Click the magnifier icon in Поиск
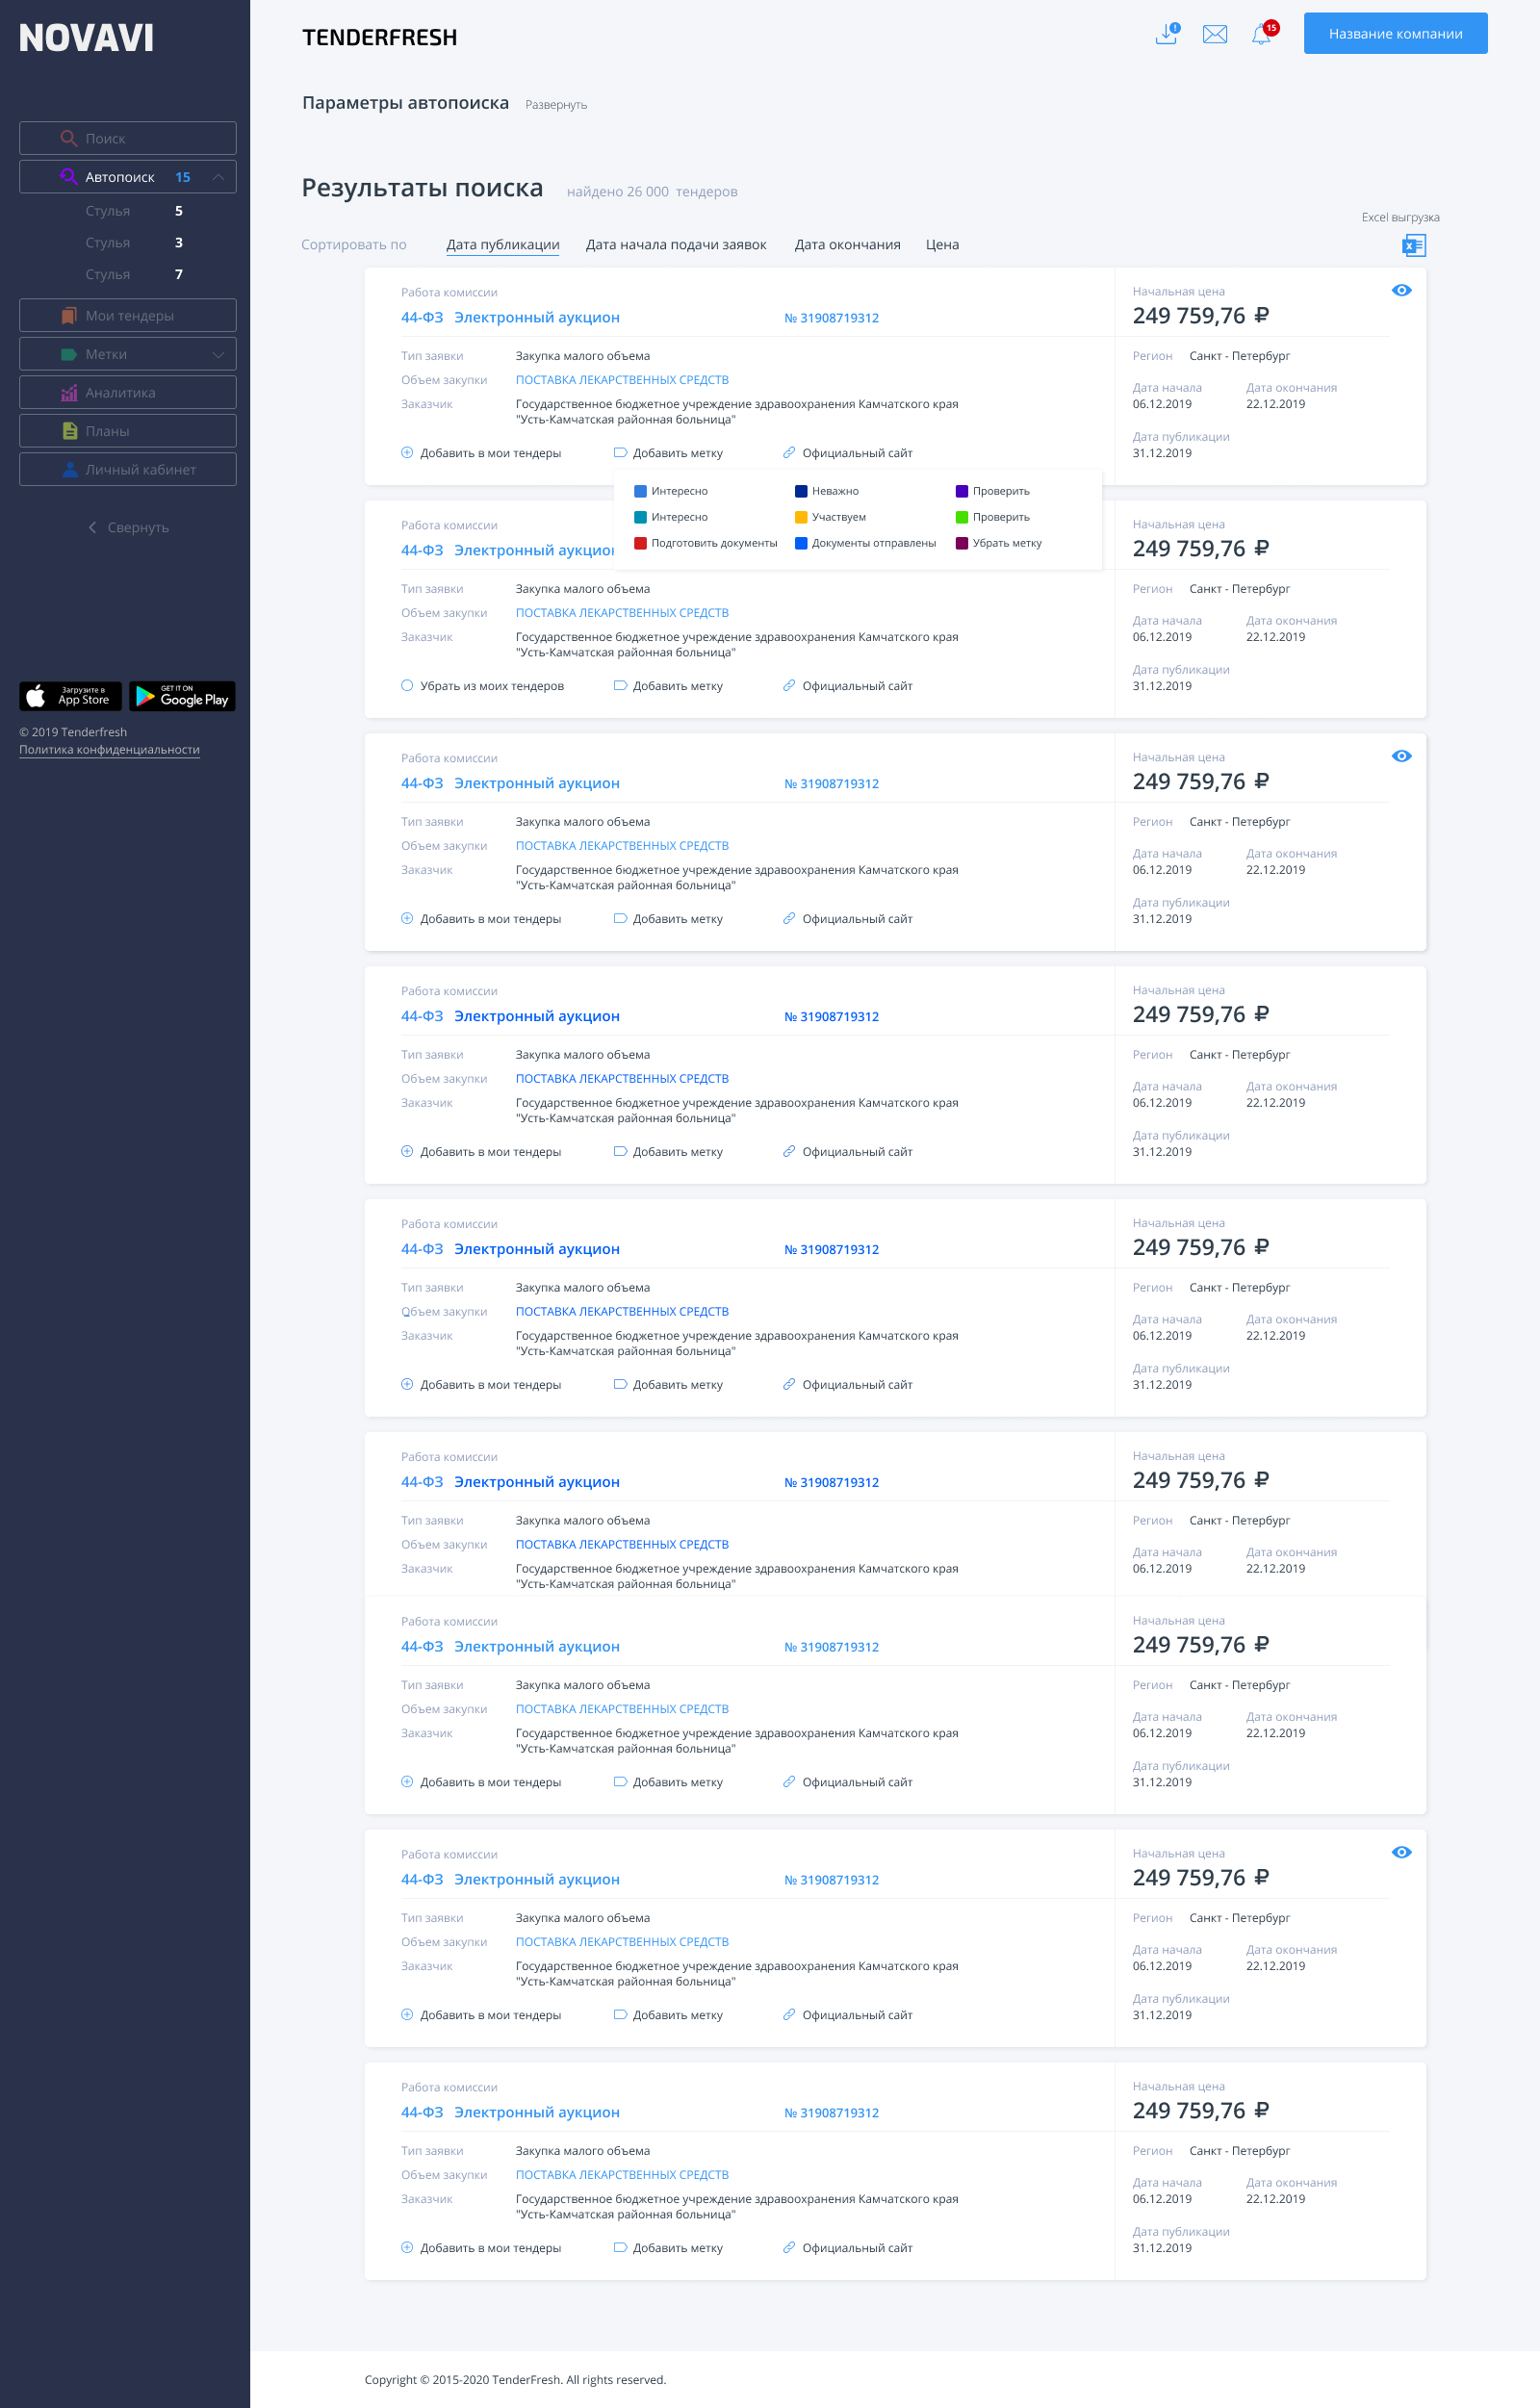The image size is (1540, 2408). tap(69, 138)
